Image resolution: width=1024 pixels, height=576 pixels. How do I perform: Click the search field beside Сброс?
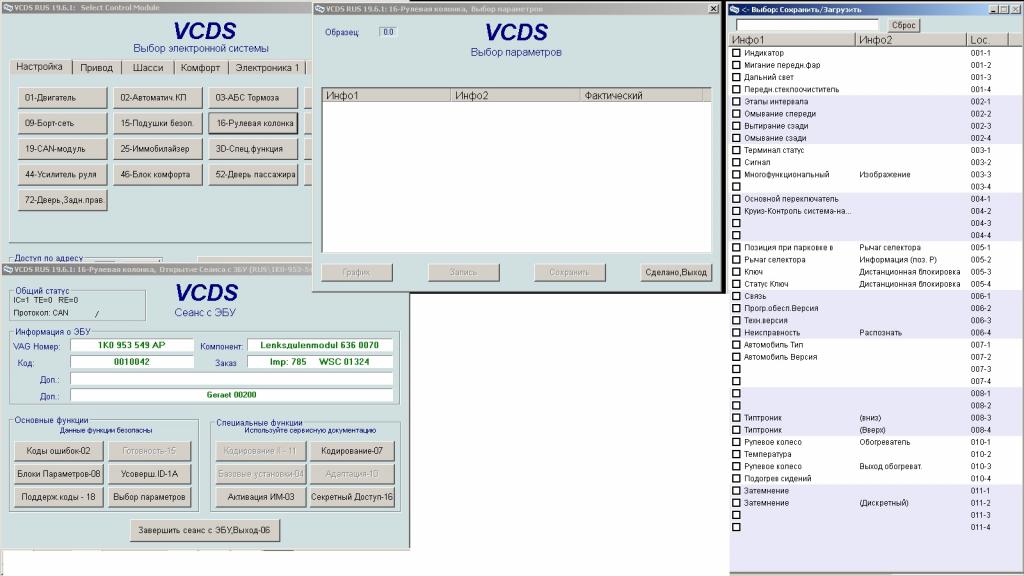coord(807,25)
